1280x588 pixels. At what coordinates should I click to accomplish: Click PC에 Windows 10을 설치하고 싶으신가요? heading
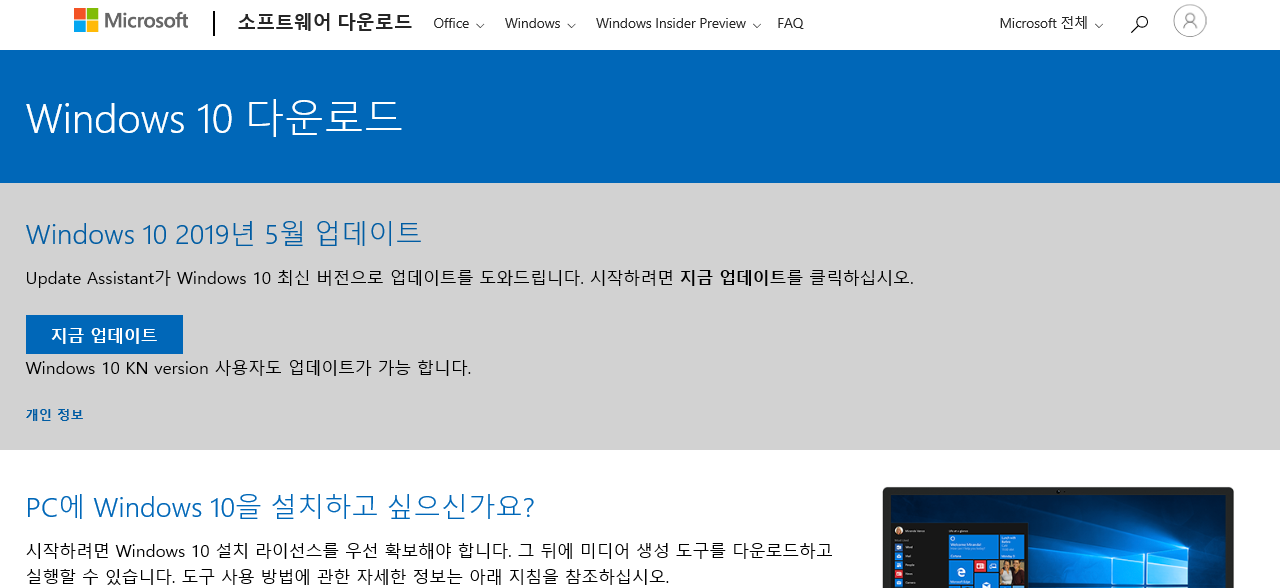(x=280, y=507)
